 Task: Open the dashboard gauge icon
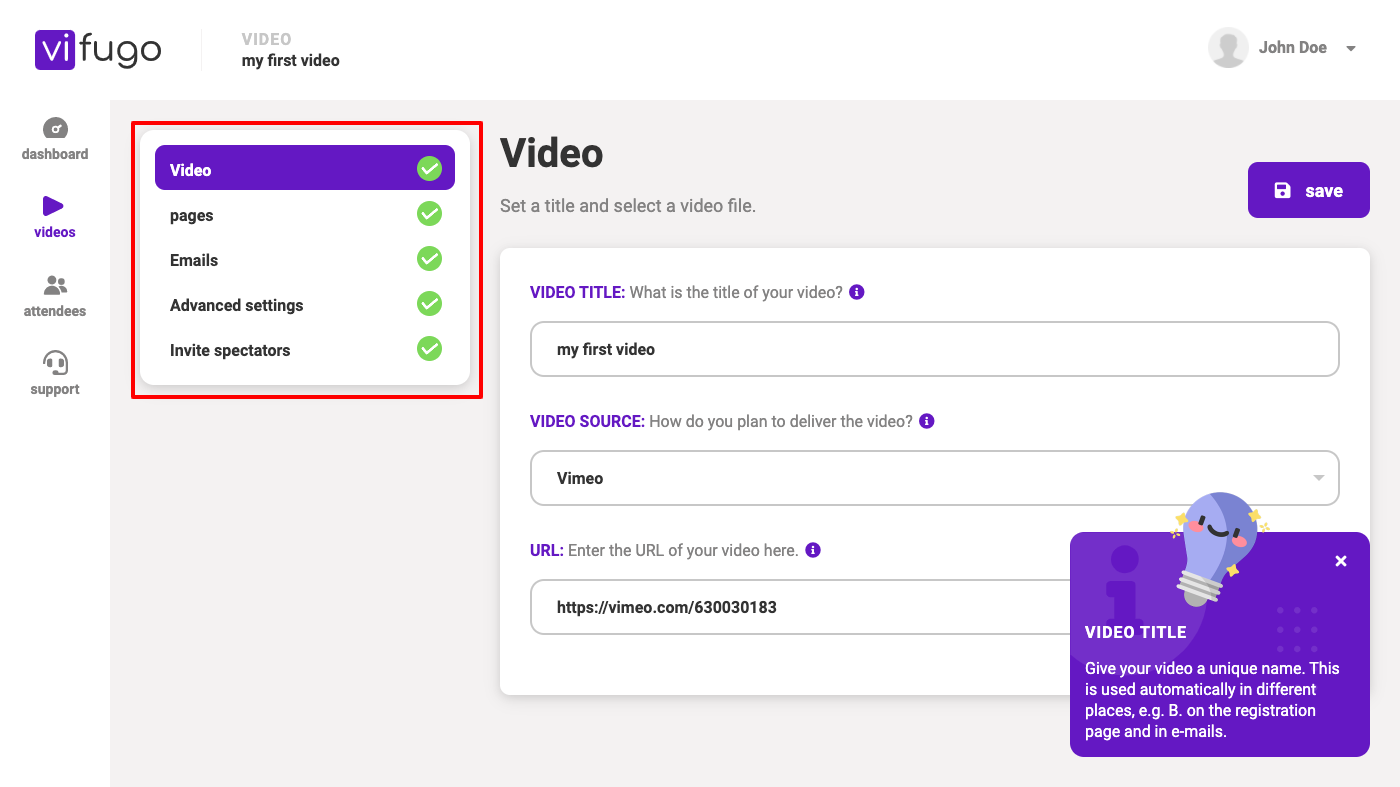click(55, 128)
